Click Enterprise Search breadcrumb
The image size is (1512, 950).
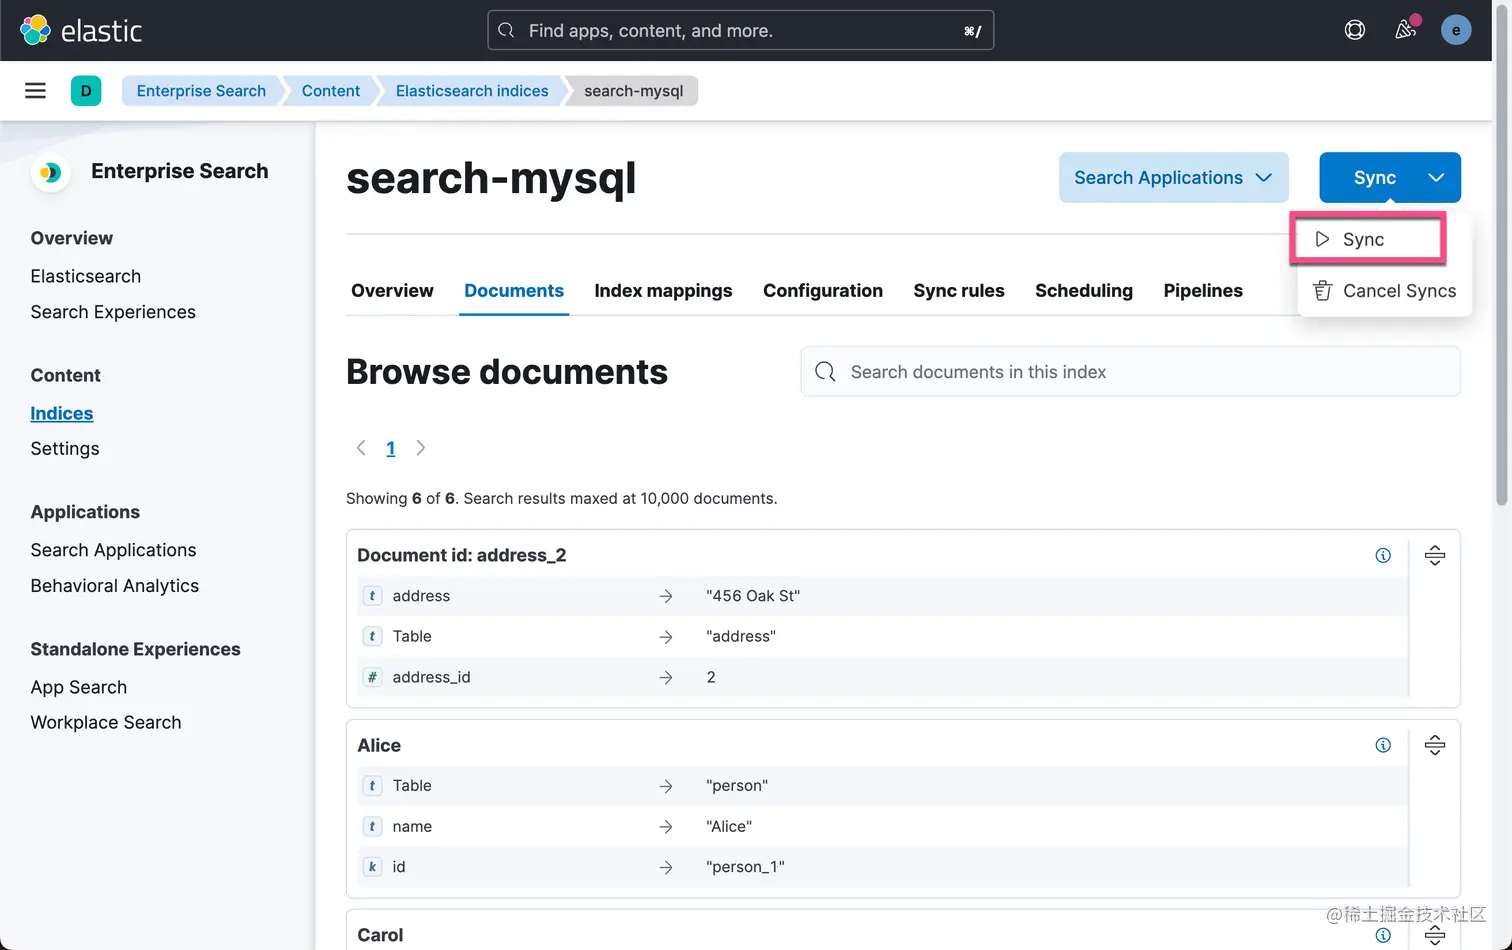tap(201, 91)
